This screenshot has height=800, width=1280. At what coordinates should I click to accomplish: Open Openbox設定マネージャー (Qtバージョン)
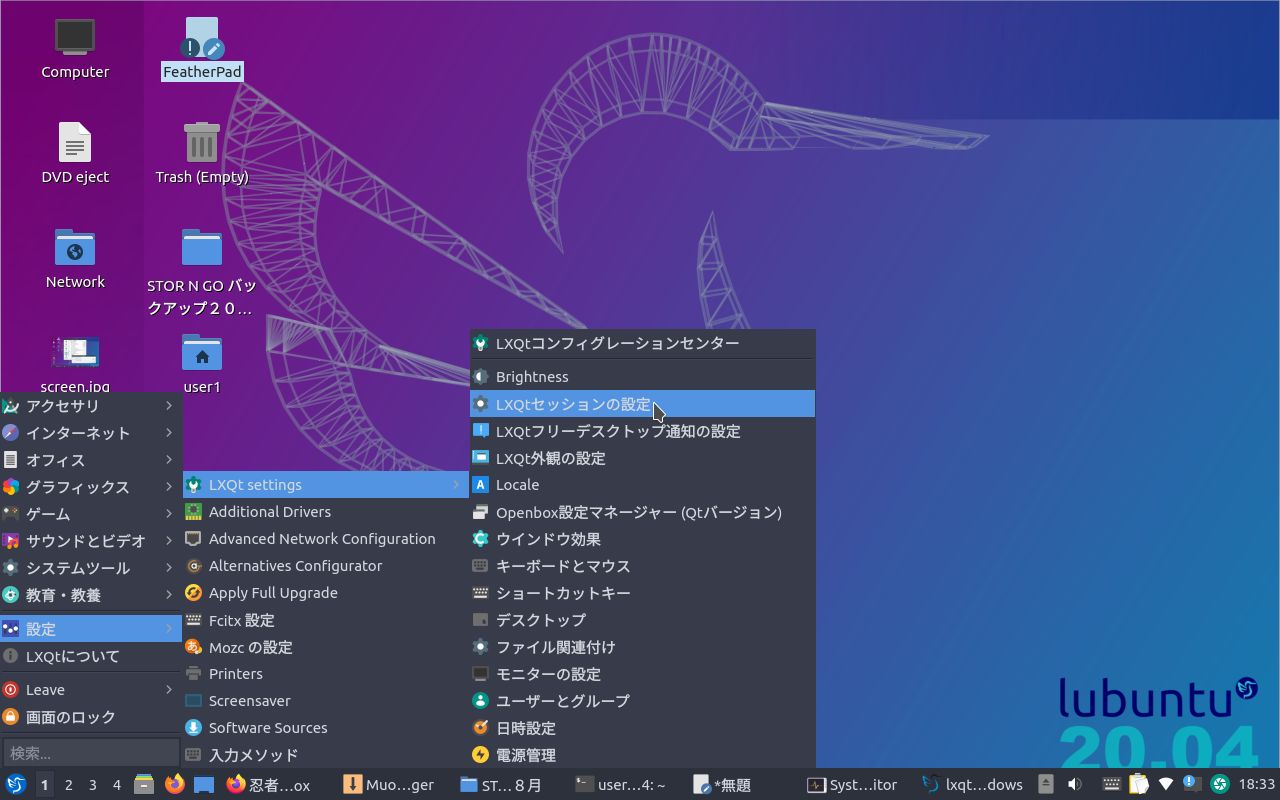click(643, 512)
